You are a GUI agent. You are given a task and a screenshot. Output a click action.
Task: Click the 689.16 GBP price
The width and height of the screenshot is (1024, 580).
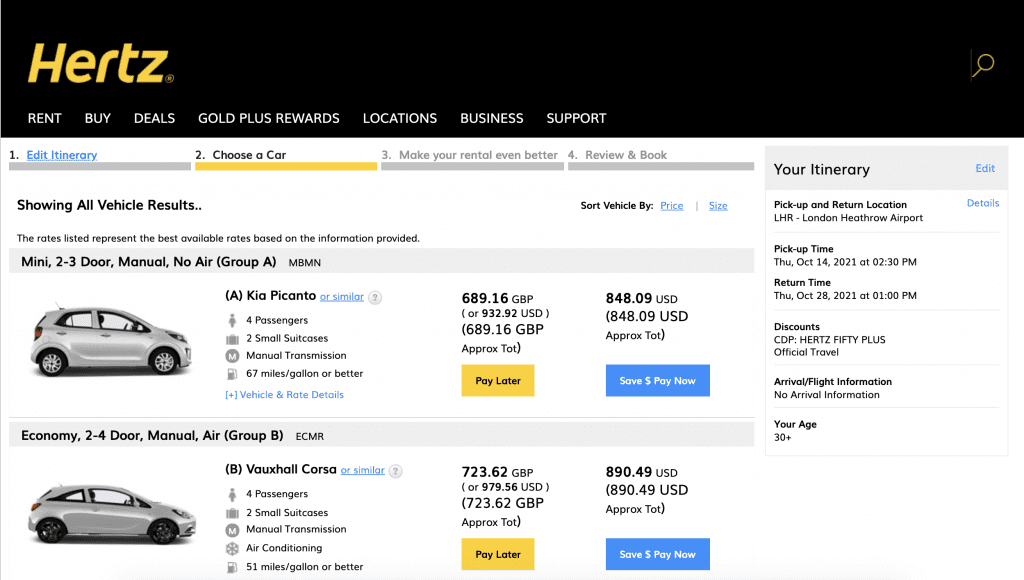point(497,298)
